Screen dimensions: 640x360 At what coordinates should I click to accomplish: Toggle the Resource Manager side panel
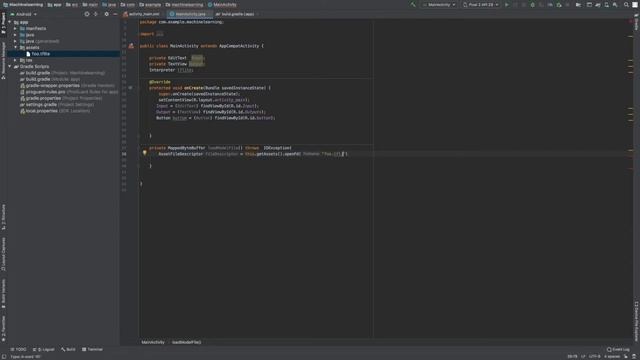tap(3, 60)
